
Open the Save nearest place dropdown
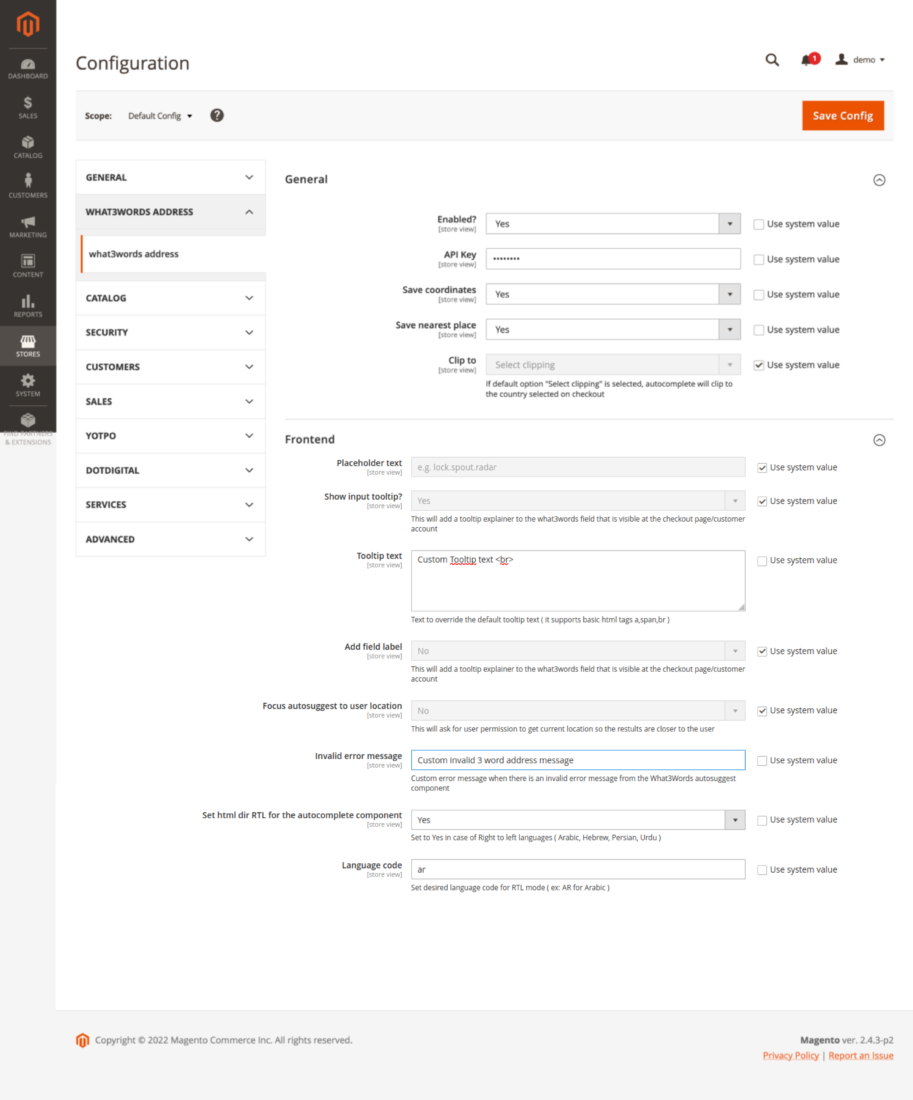[x=613, y=329]
